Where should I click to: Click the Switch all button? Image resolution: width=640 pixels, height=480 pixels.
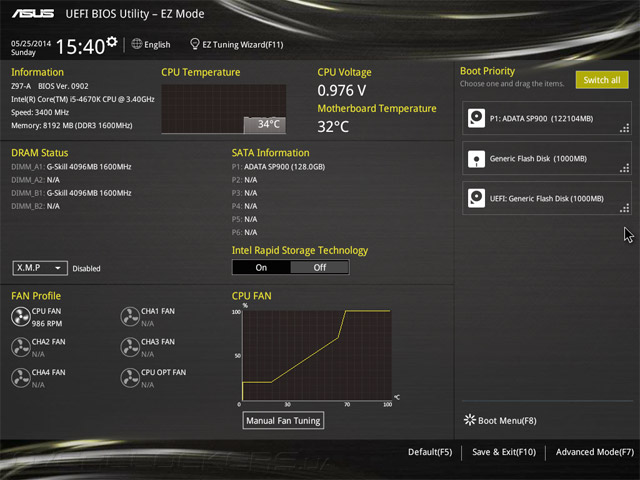point(602,80)
